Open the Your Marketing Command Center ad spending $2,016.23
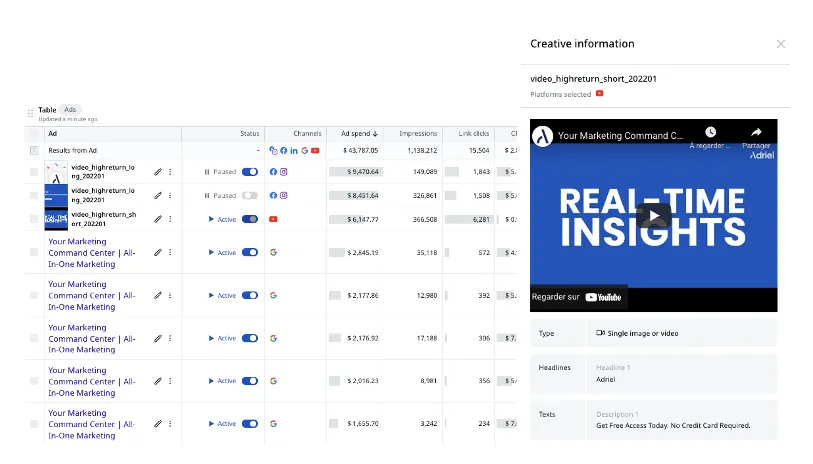 tap(92, 382)
